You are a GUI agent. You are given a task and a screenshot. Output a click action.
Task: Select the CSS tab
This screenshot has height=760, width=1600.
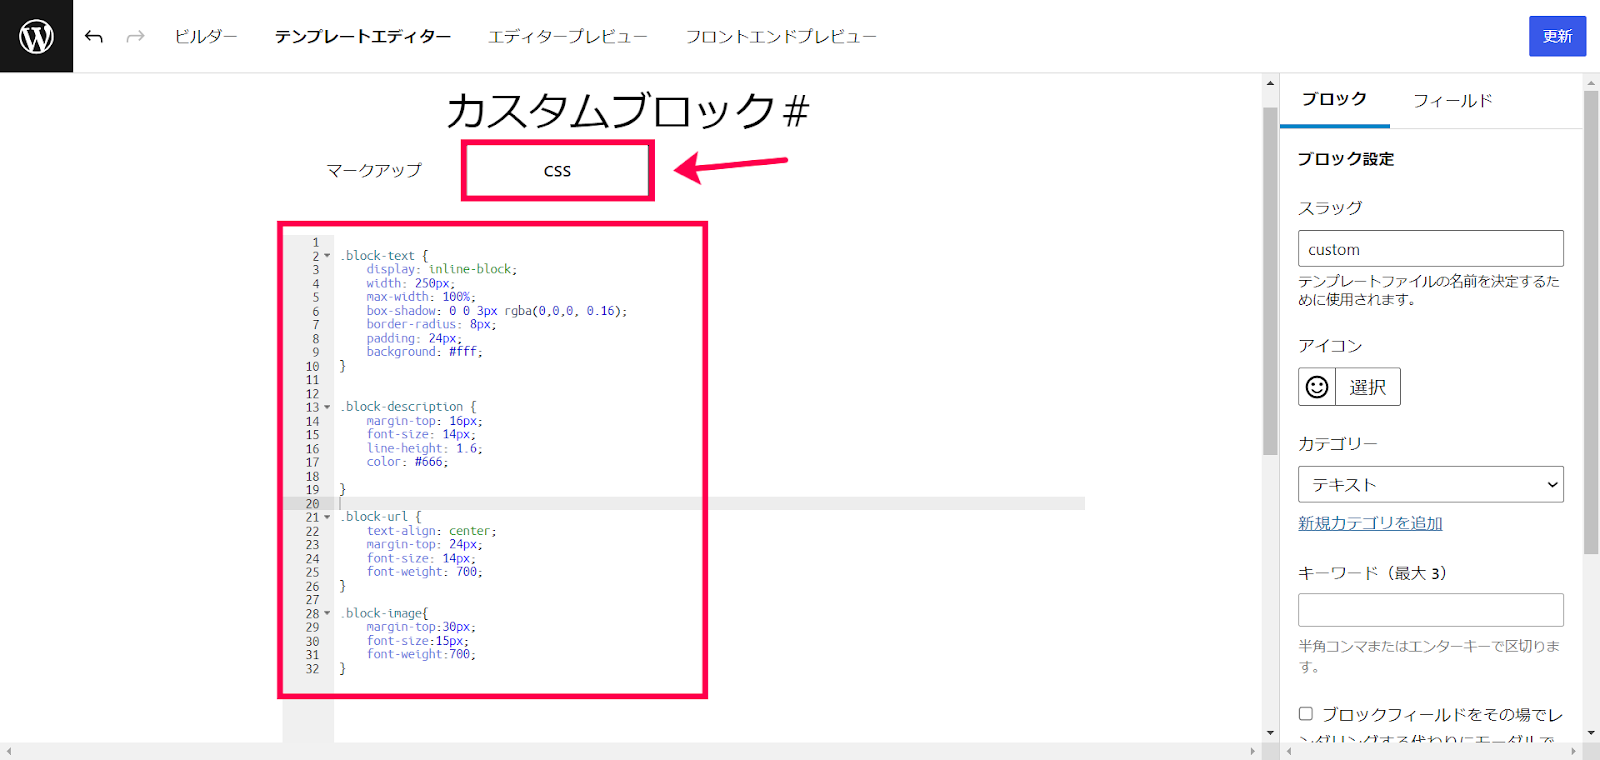(557, 171)
